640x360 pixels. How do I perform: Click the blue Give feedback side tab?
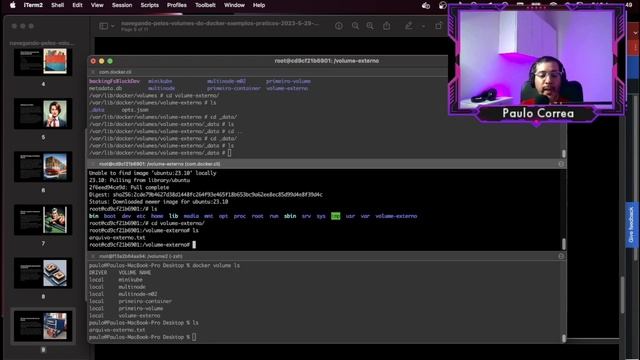click(x=631, y=225)
